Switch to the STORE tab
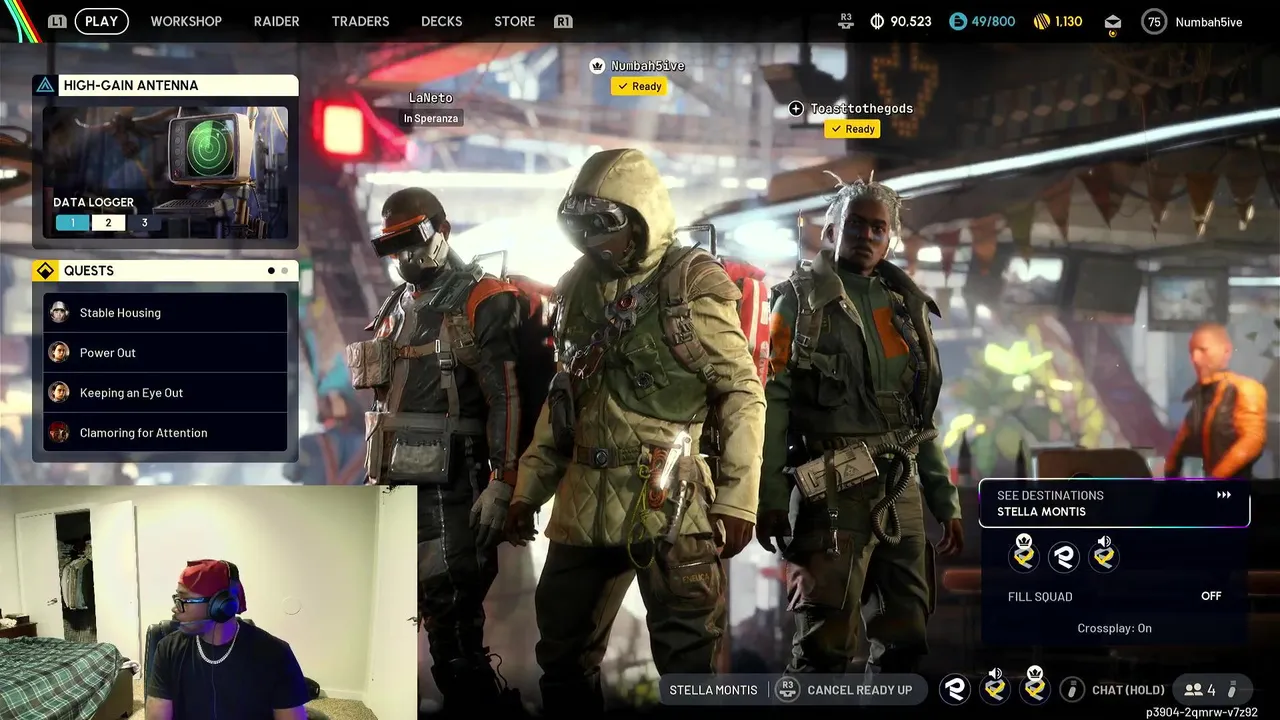 pos(514,21)
